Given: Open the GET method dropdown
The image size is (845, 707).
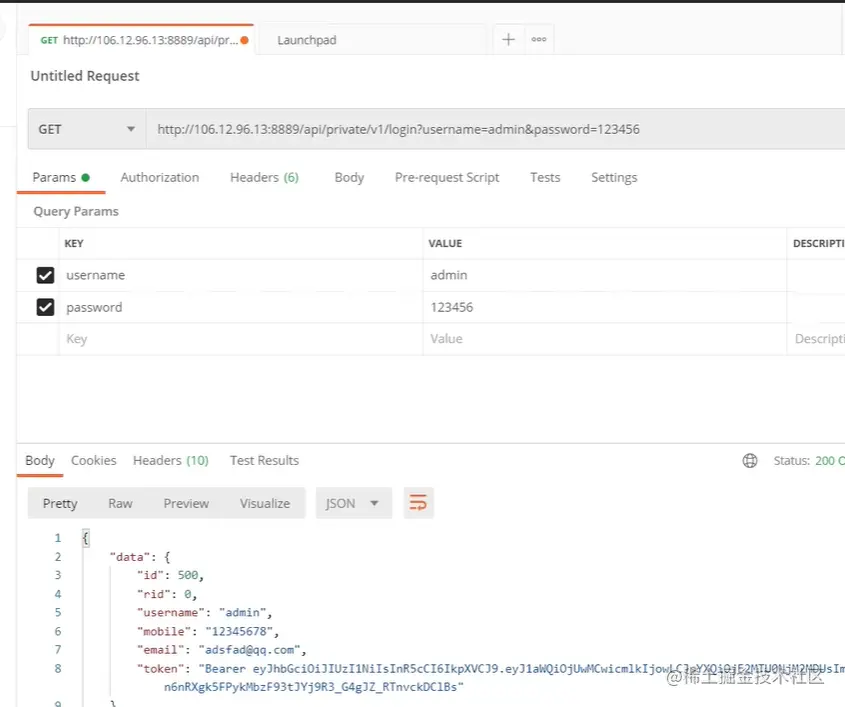Looking at the screenshot, I should tap(87, 129).
